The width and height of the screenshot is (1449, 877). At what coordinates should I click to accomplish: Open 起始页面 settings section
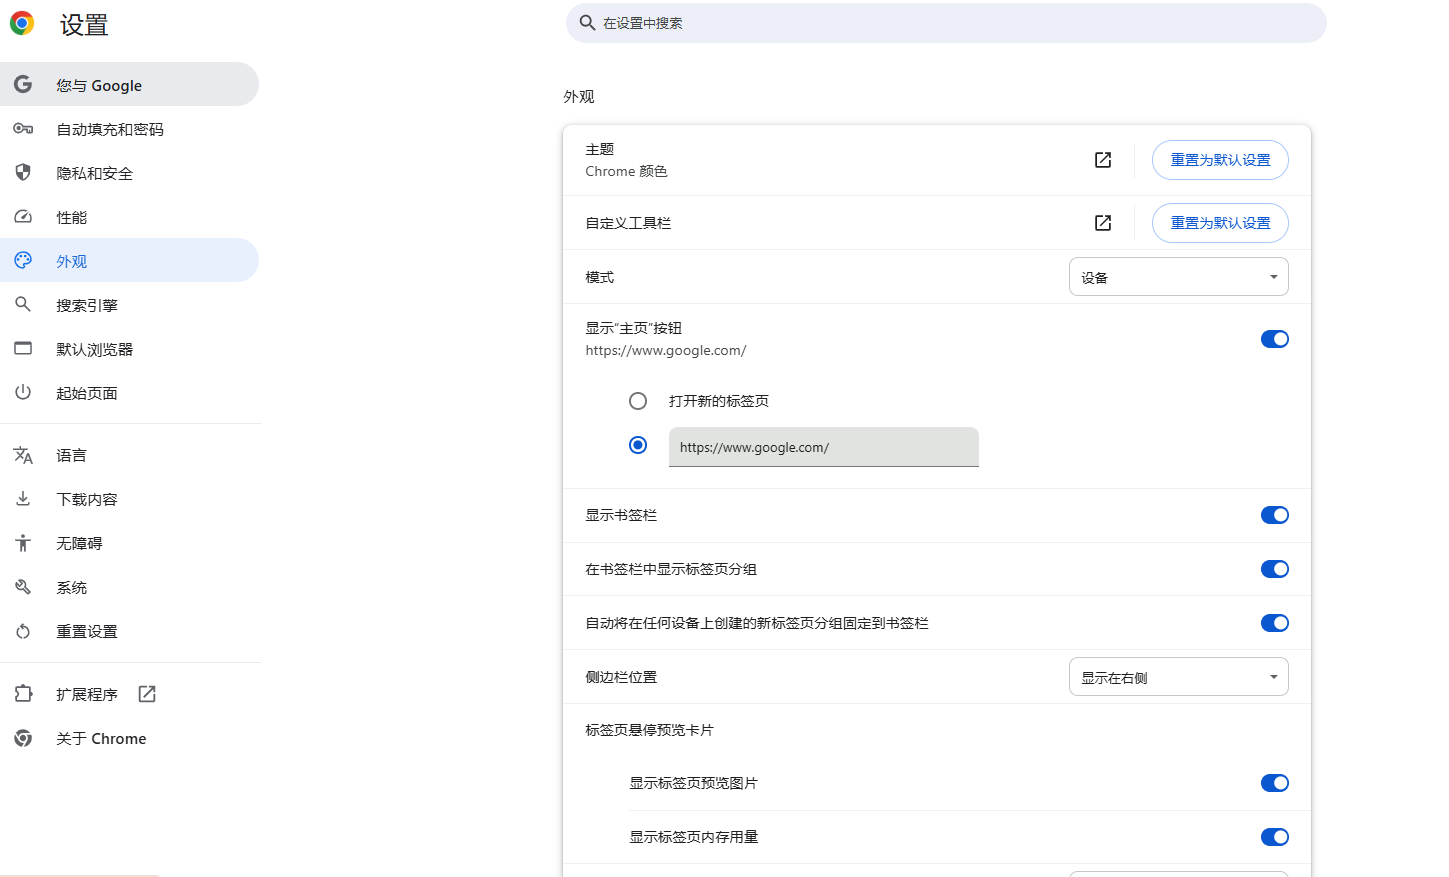click(129, 393)
